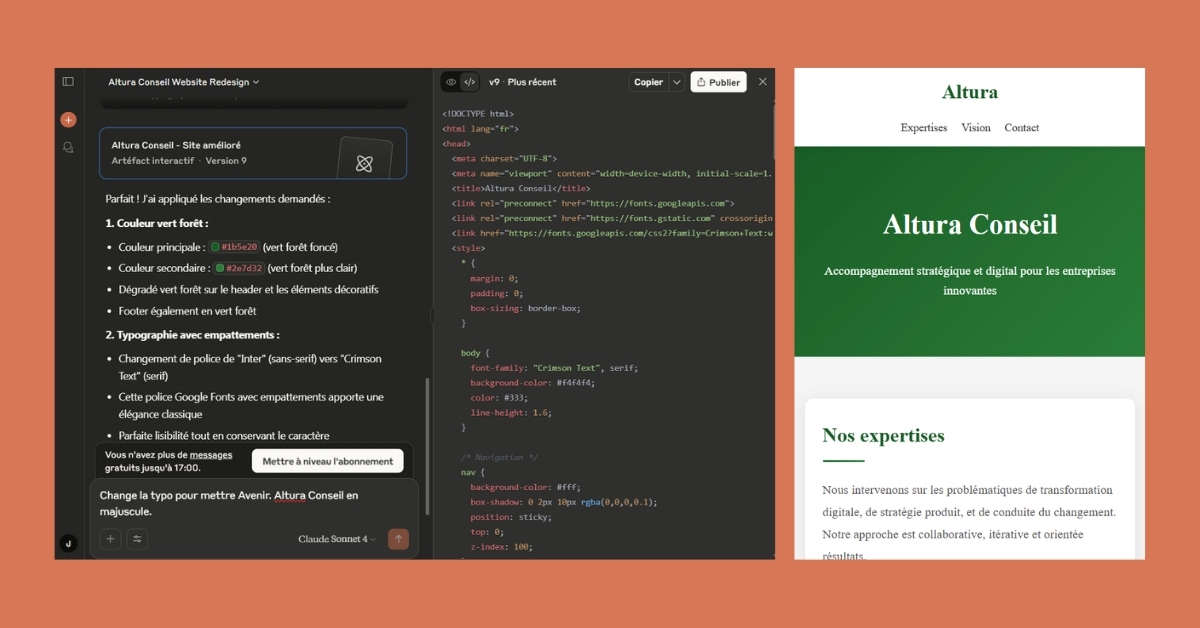Send the message with arrow button
This screenshot has width=1200, height=628.
[x=398, y=539]
